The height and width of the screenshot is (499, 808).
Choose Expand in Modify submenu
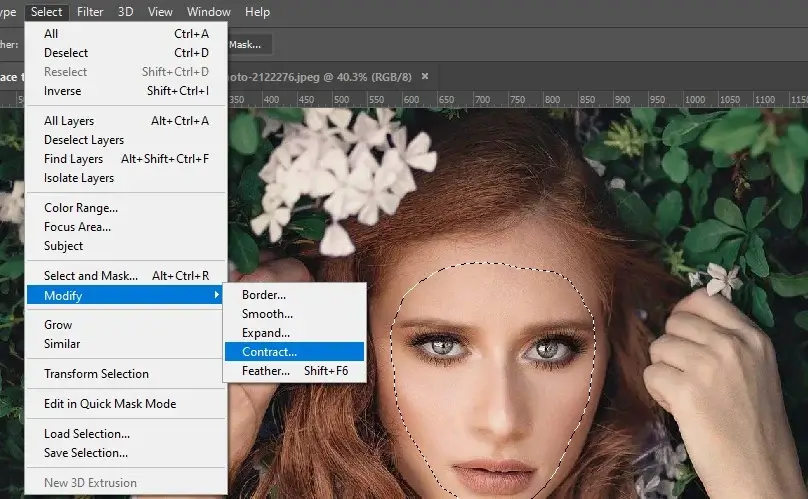294,333
